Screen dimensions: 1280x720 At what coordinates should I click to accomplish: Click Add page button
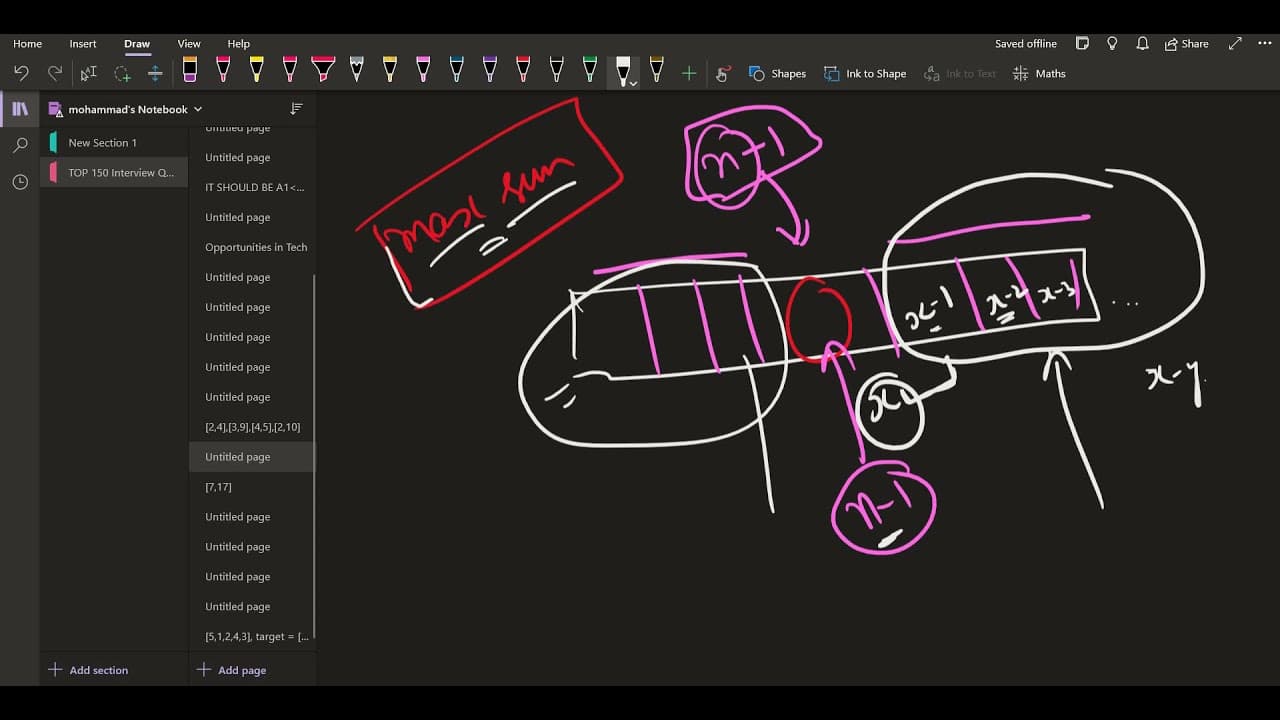(232, 670)
